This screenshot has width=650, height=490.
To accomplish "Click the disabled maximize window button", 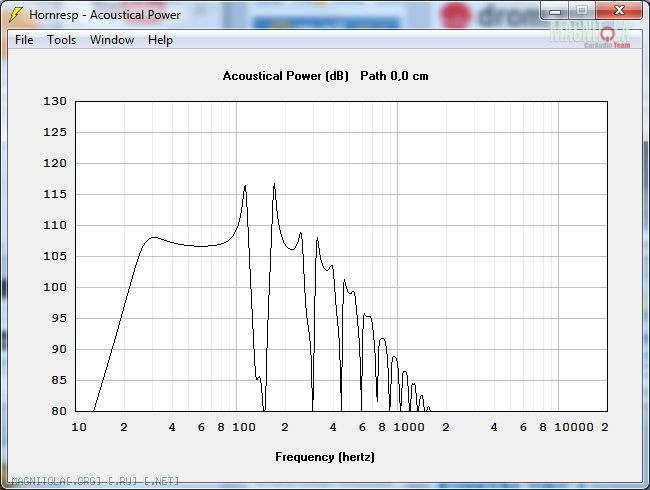I will coord(582,10).
